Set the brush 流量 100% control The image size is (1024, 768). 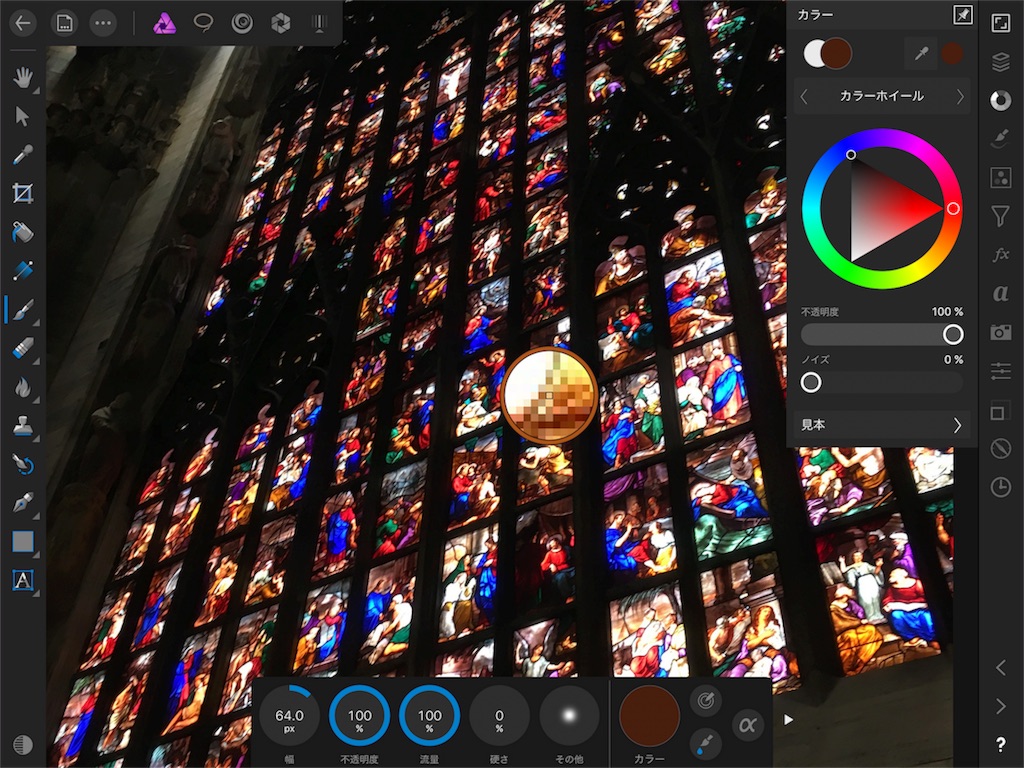tap(429, 716)
